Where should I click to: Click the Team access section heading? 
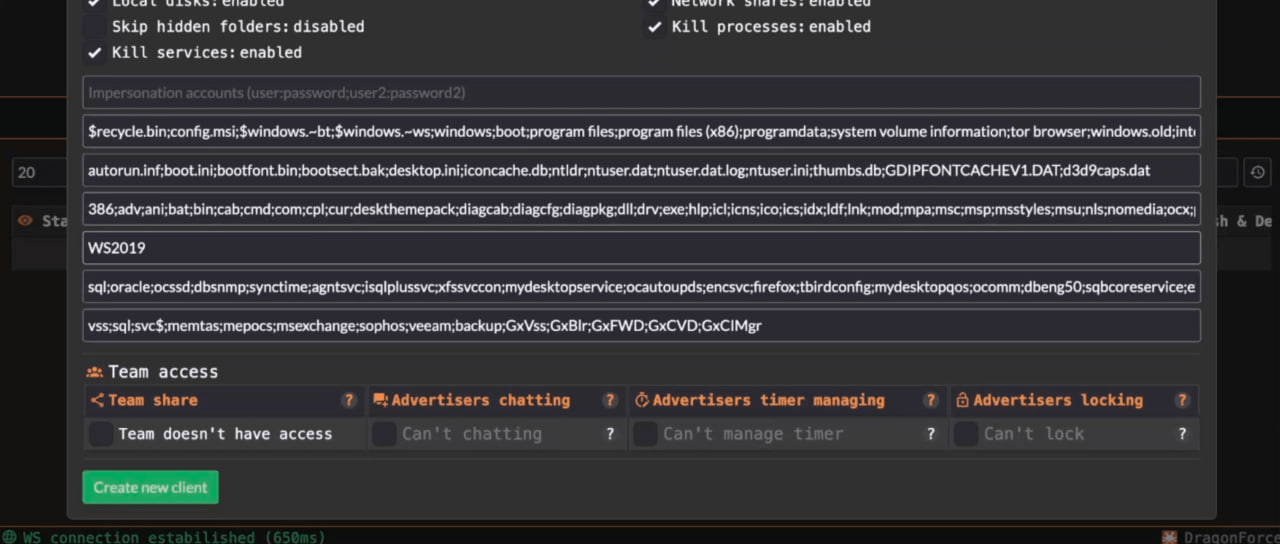click(163, 372)
